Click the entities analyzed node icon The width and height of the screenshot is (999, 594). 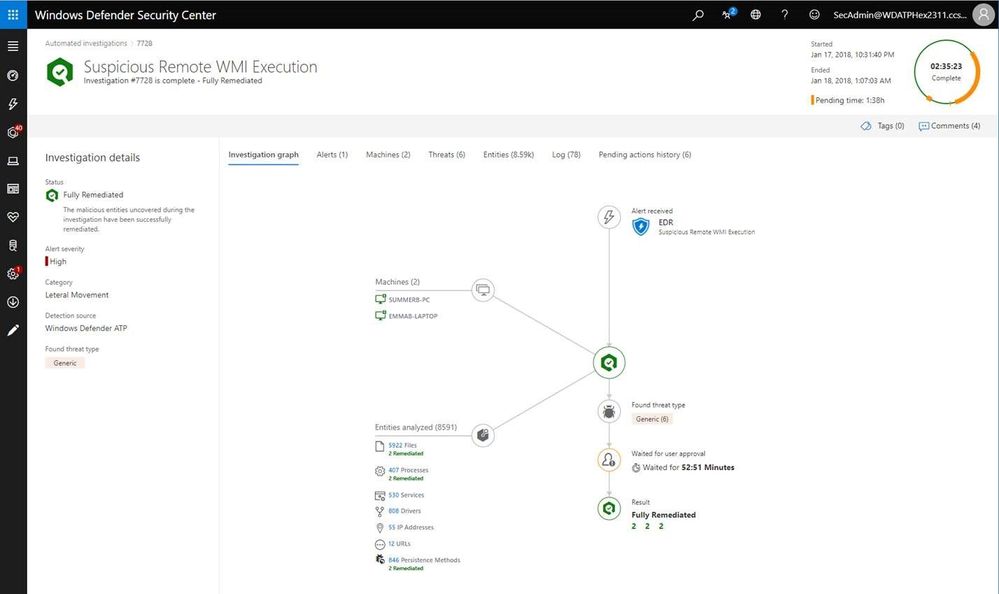[483, 435]
